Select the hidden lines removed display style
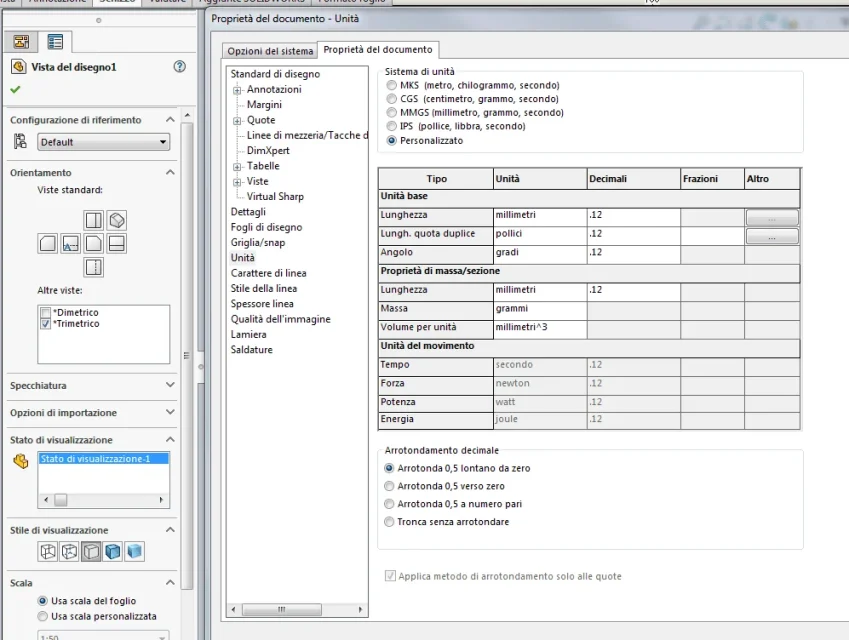The width and height of the screenshot is (849, 640). pyautogui.click(x=91, y=552)
